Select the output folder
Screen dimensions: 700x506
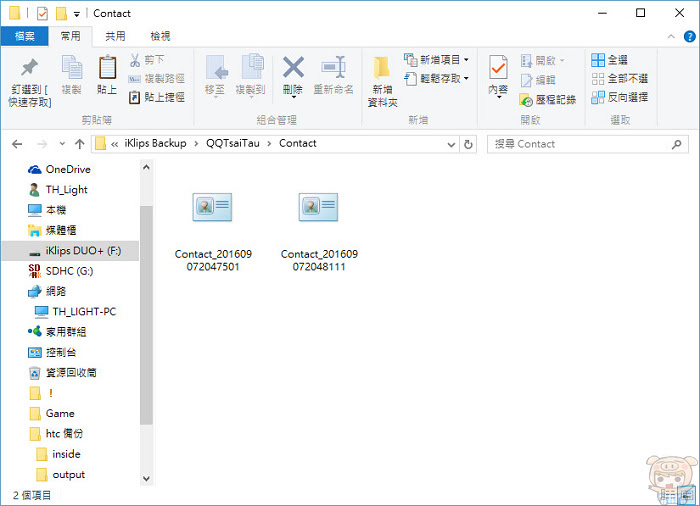[60, 474]
